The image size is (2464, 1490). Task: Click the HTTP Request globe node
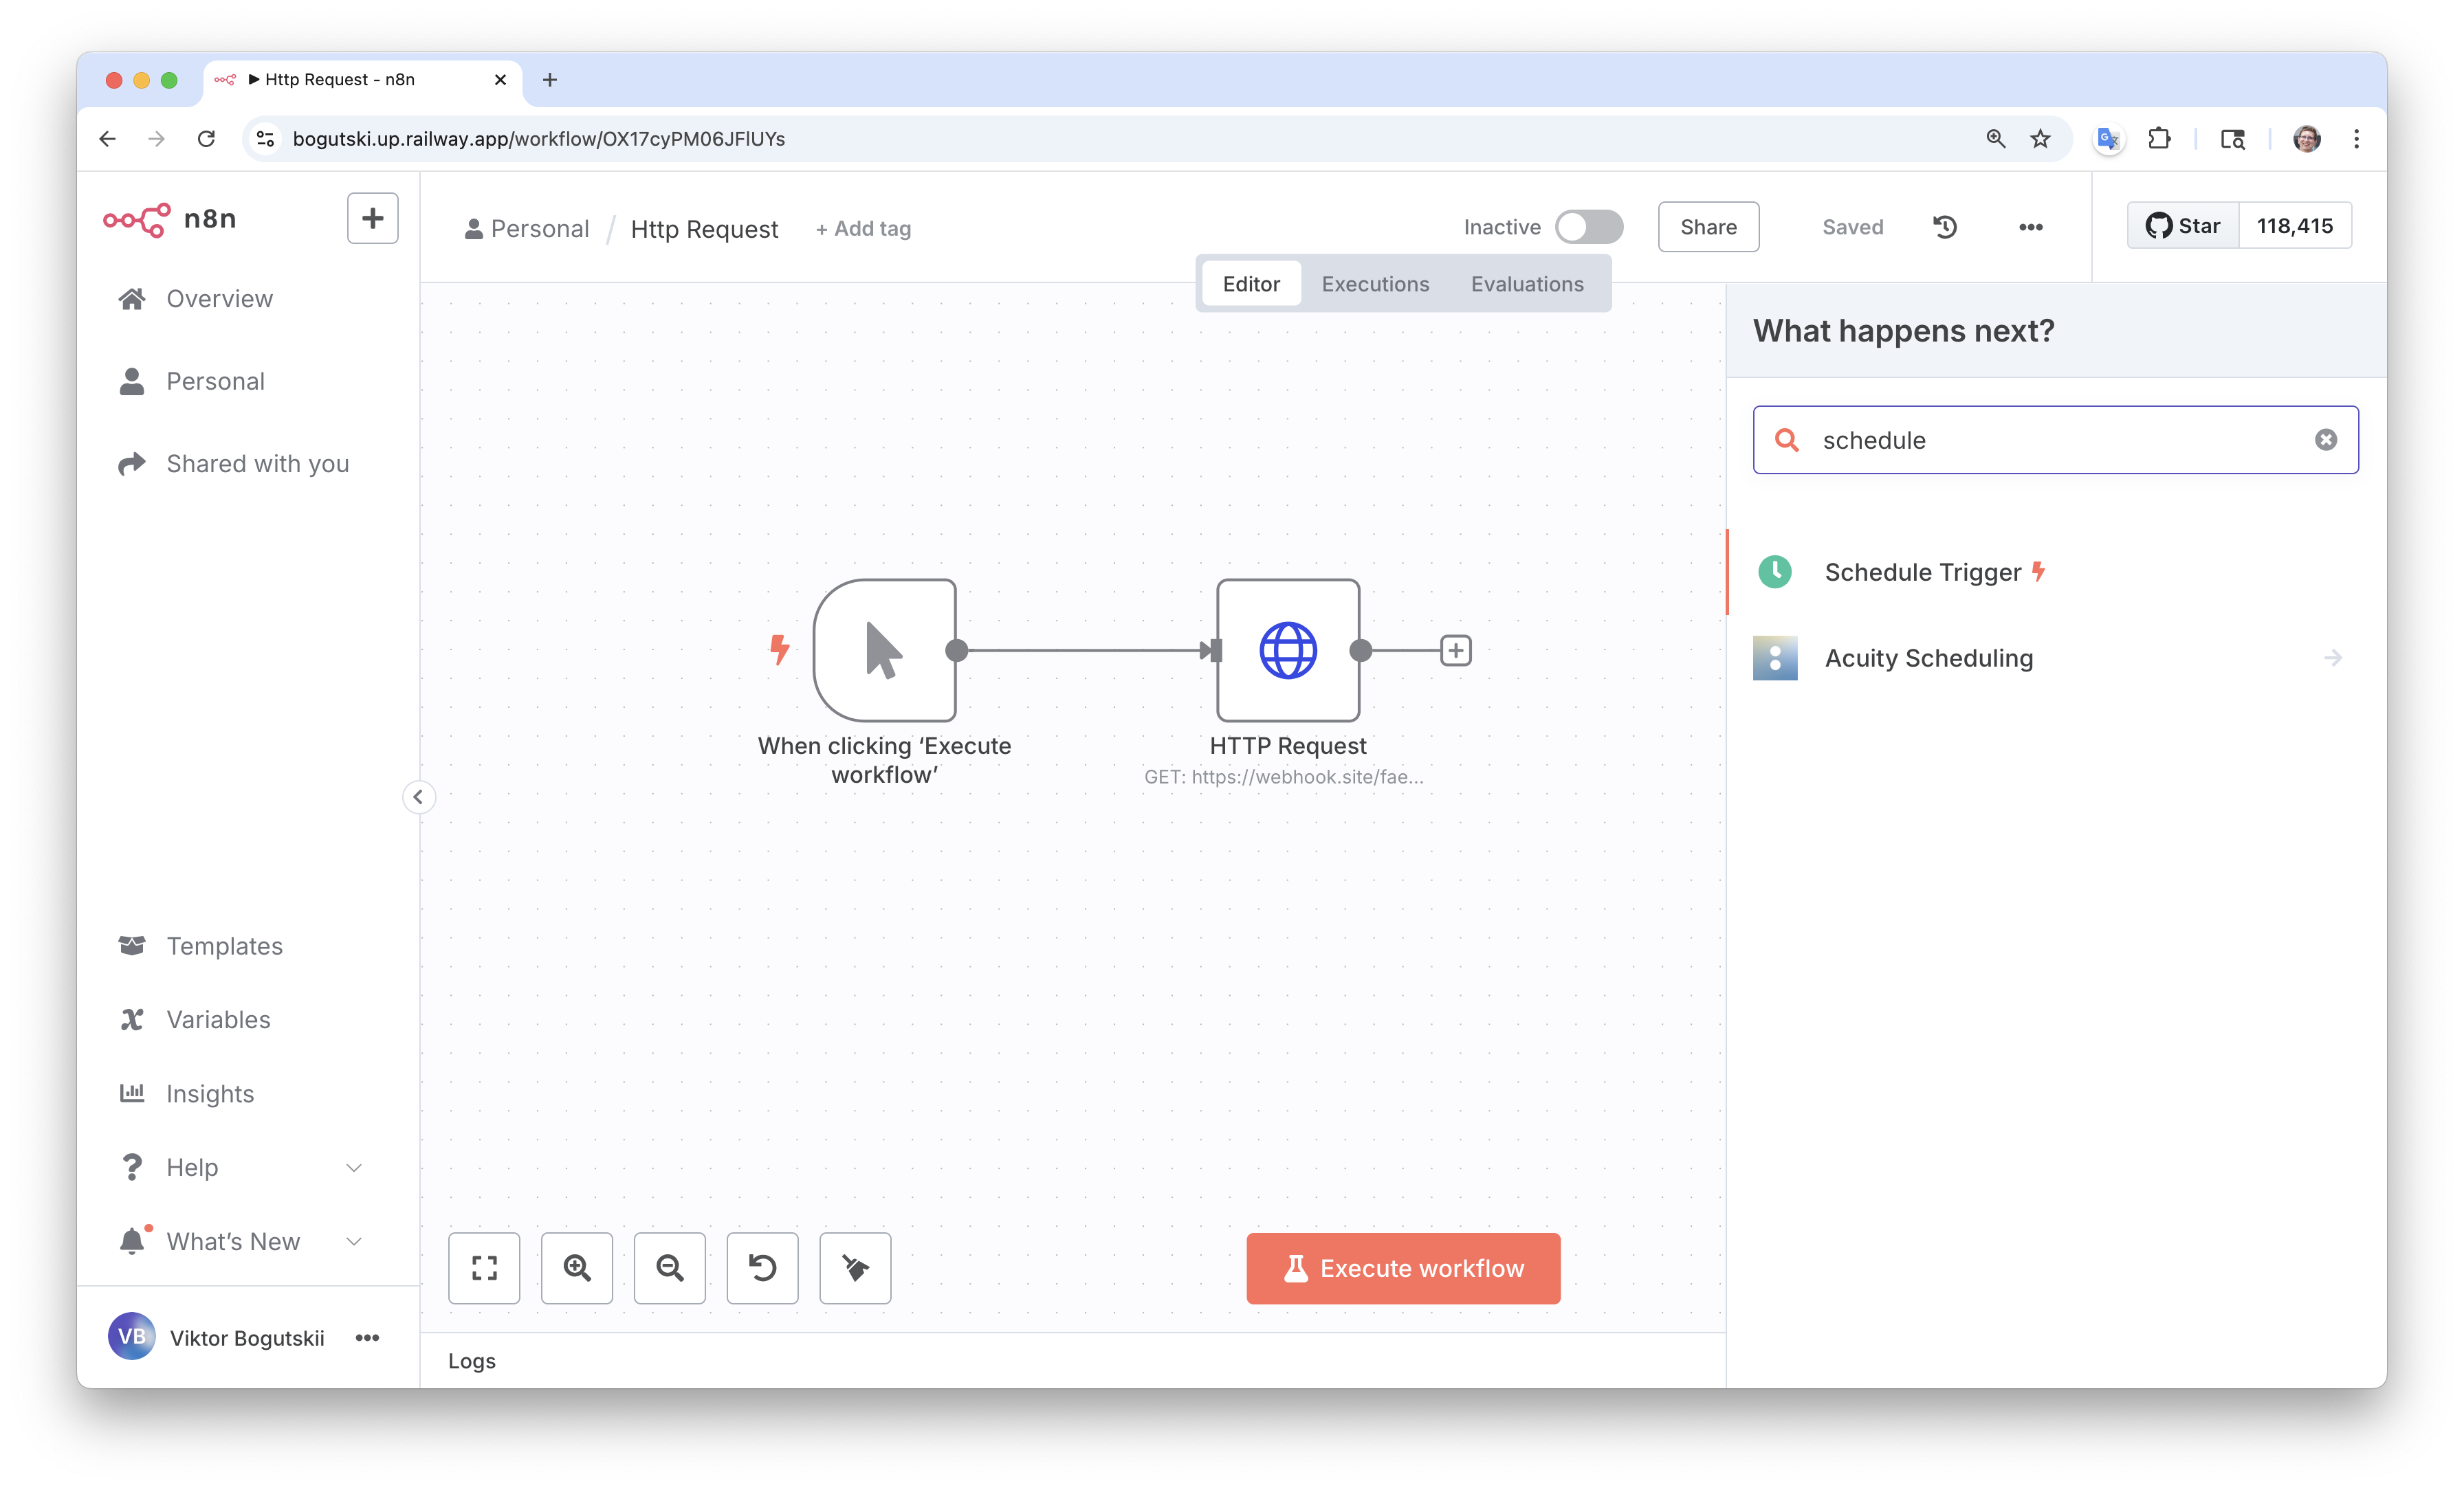click(x=1288, y=651)
